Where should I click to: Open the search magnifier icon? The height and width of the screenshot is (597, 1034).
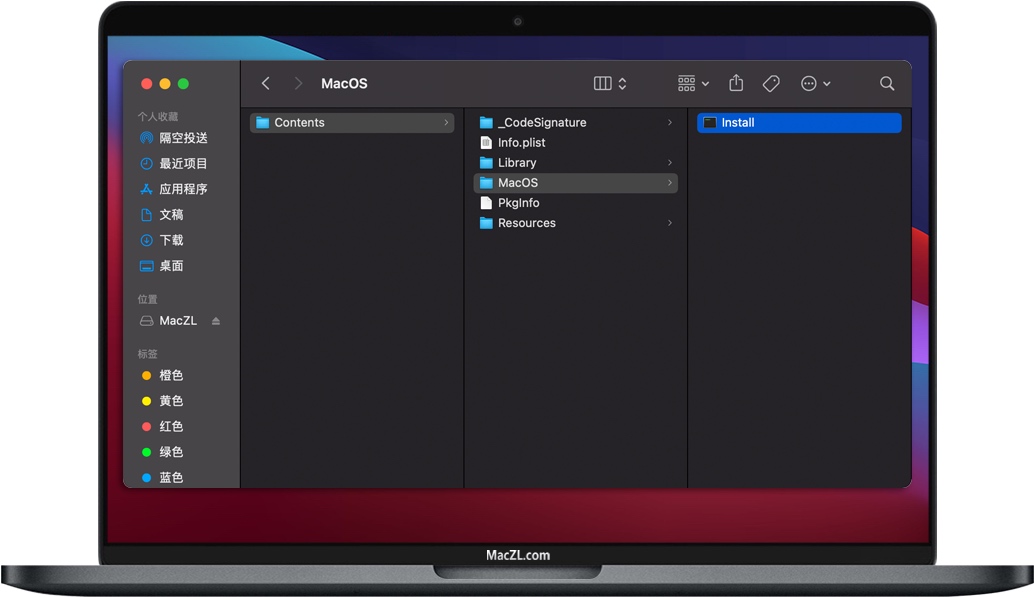(x=887, y=84)
